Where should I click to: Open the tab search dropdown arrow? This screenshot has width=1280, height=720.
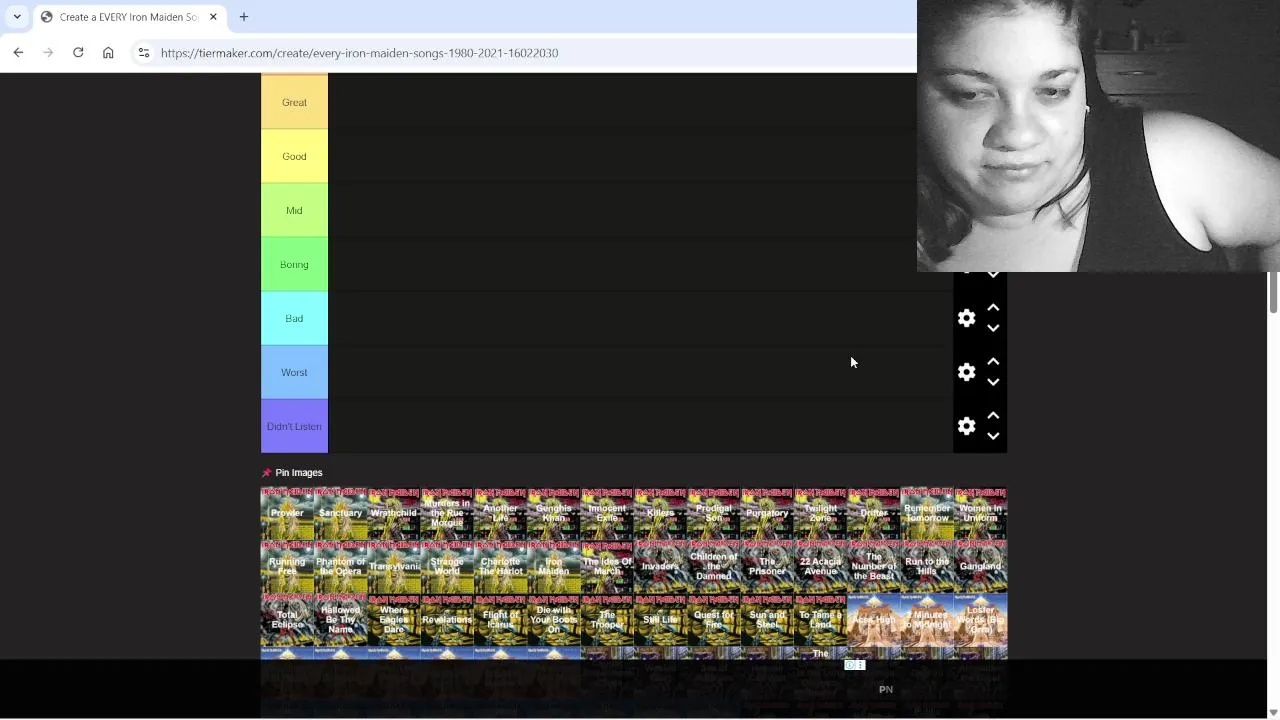(x=17, y=17)
